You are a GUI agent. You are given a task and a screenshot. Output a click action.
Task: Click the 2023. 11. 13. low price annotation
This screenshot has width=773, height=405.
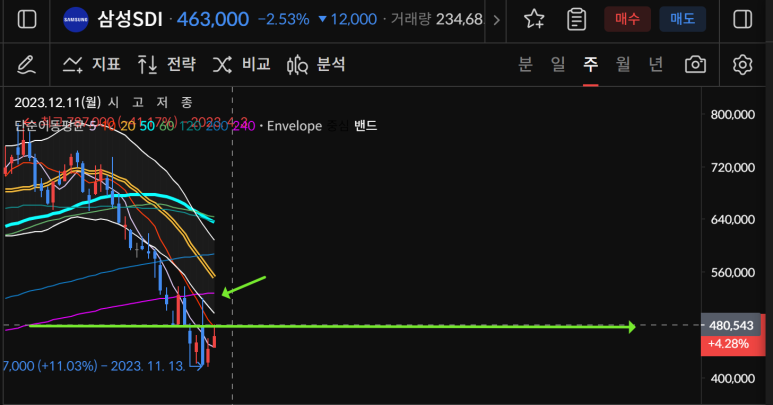click(94, 366)
